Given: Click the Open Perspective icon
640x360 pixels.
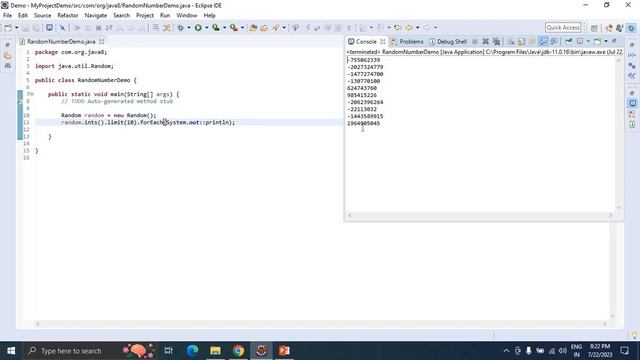Looking at the screenshot, I should [x=594, y=28].
